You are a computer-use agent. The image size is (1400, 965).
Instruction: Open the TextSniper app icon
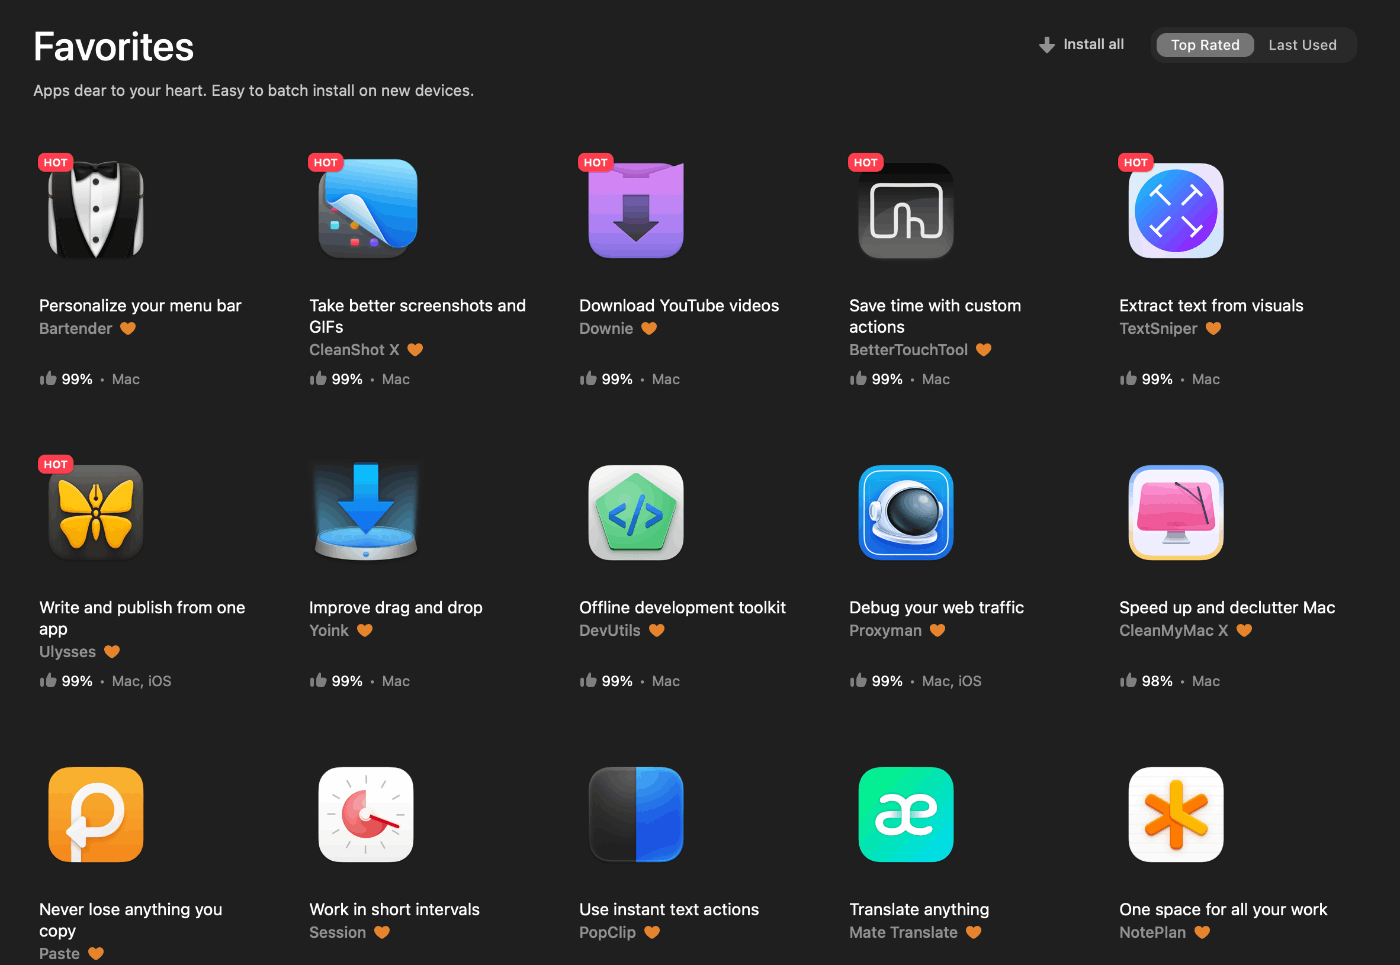(x=1176, y=211)
